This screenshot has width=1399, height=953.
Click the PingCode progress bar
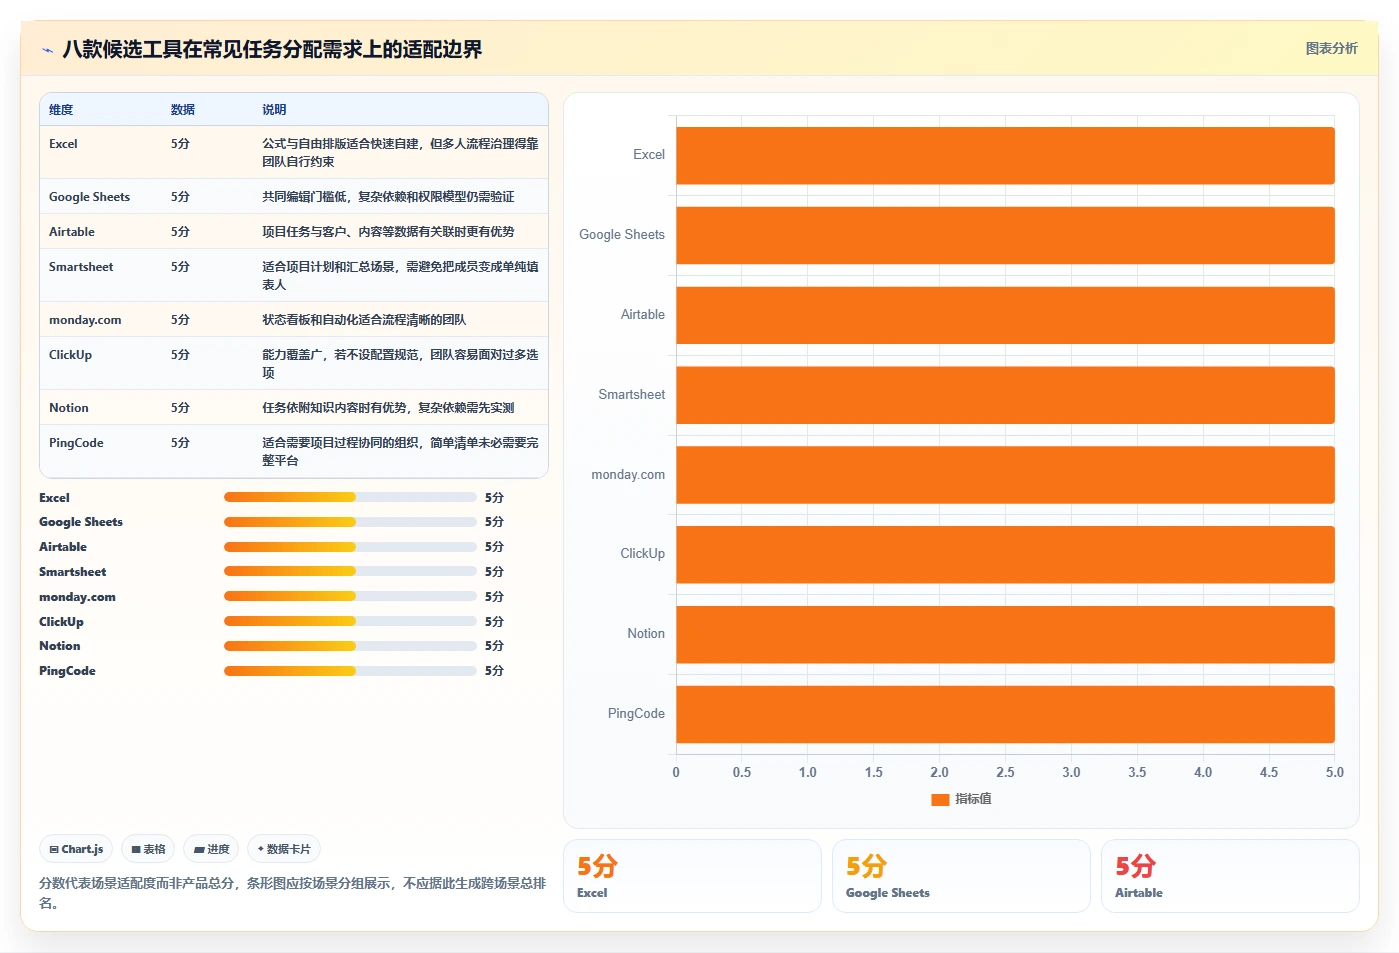click(350, 671)
